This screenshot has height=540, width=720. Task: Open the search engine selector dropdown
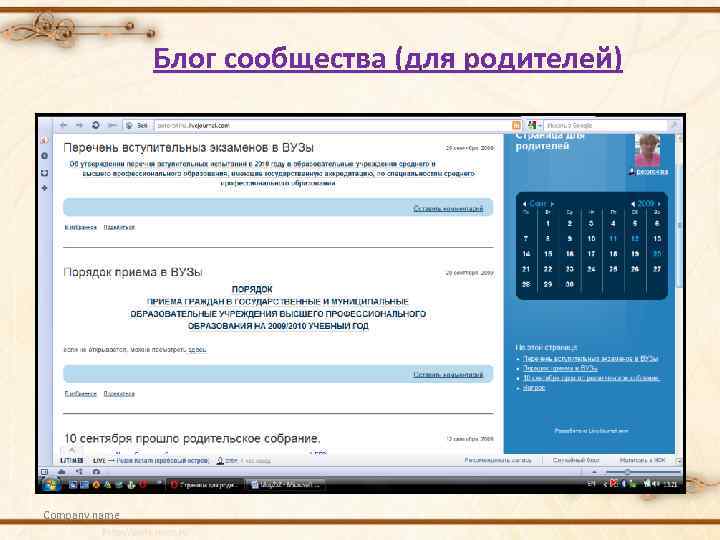click(534, 125)
